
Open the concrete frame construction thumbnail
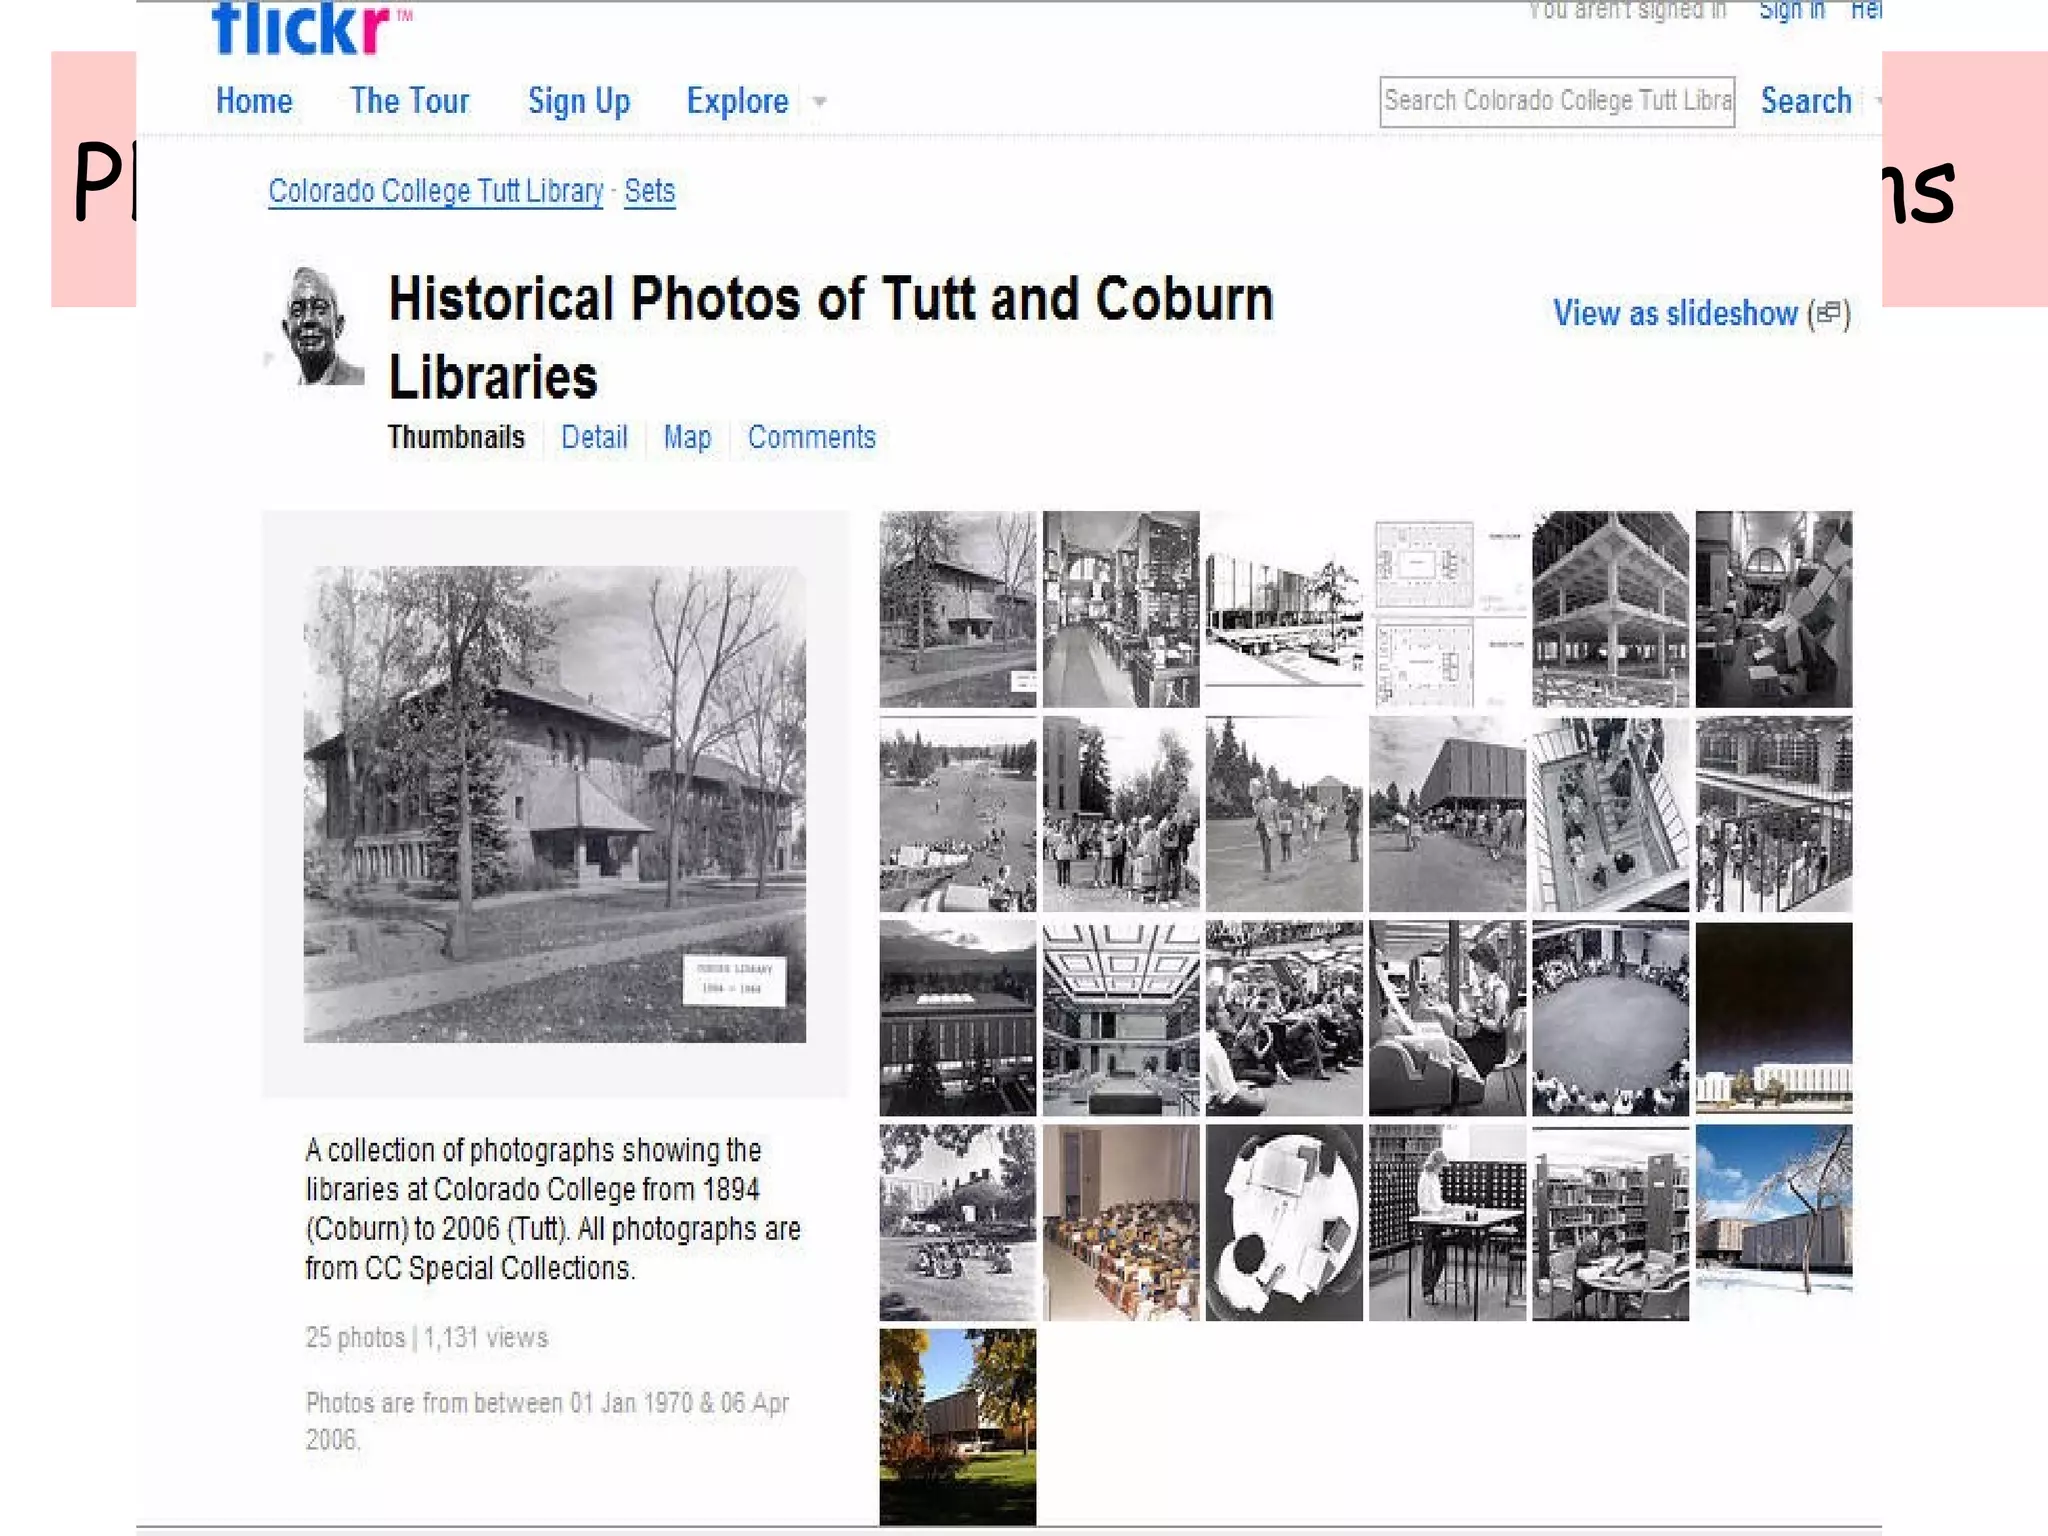pyautogui.click(x=1610, y=609)
